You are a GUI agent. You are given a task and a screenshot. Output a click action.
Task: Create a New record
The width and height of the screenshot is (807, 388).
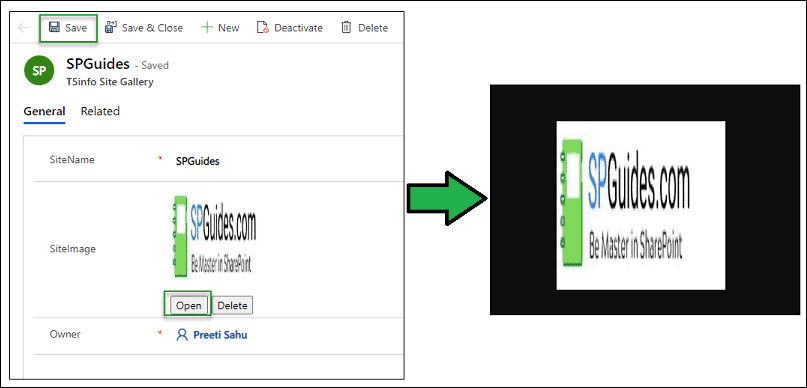(220, 28)
